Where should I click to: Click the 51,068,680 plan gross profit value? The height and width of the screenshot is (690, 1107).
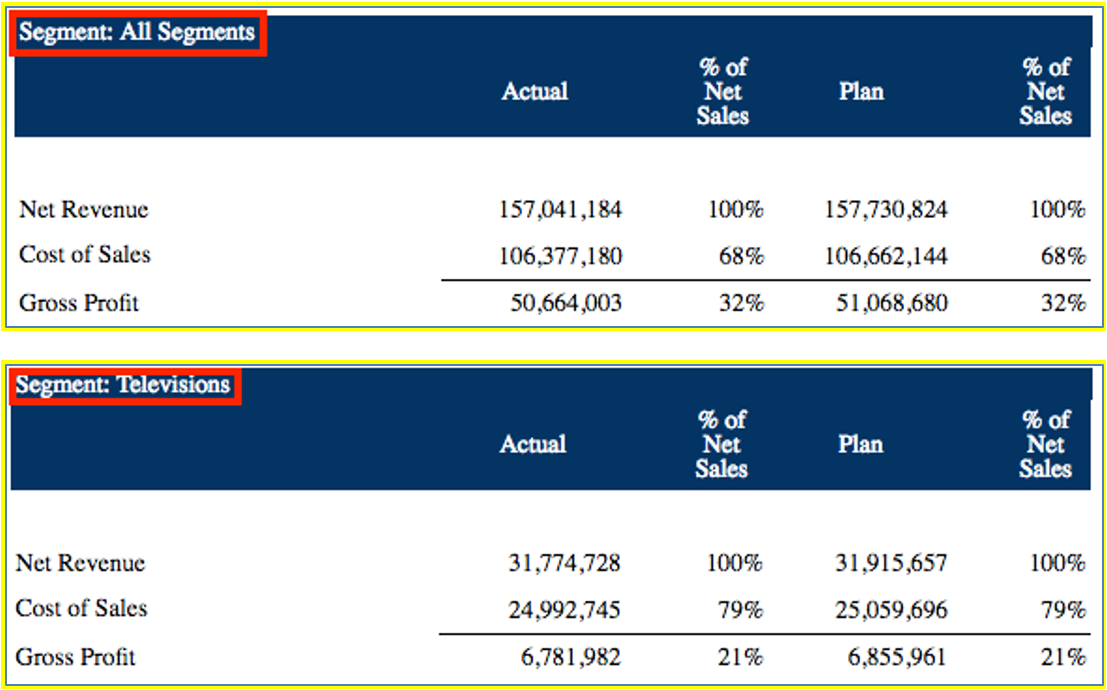point(892,303)
